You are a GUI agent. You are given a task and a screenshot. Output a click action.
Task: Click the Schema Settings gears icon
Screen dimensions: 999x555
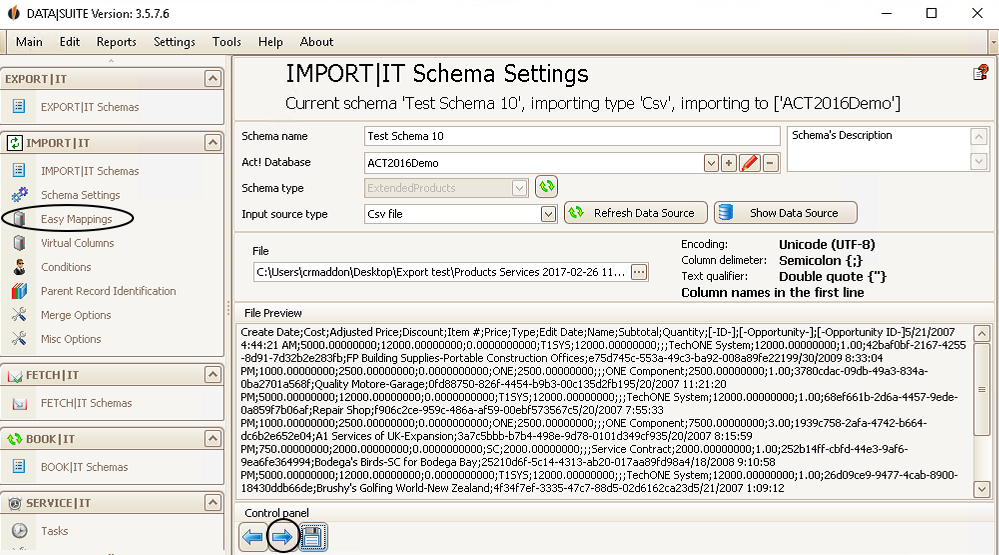click(19, 194)
